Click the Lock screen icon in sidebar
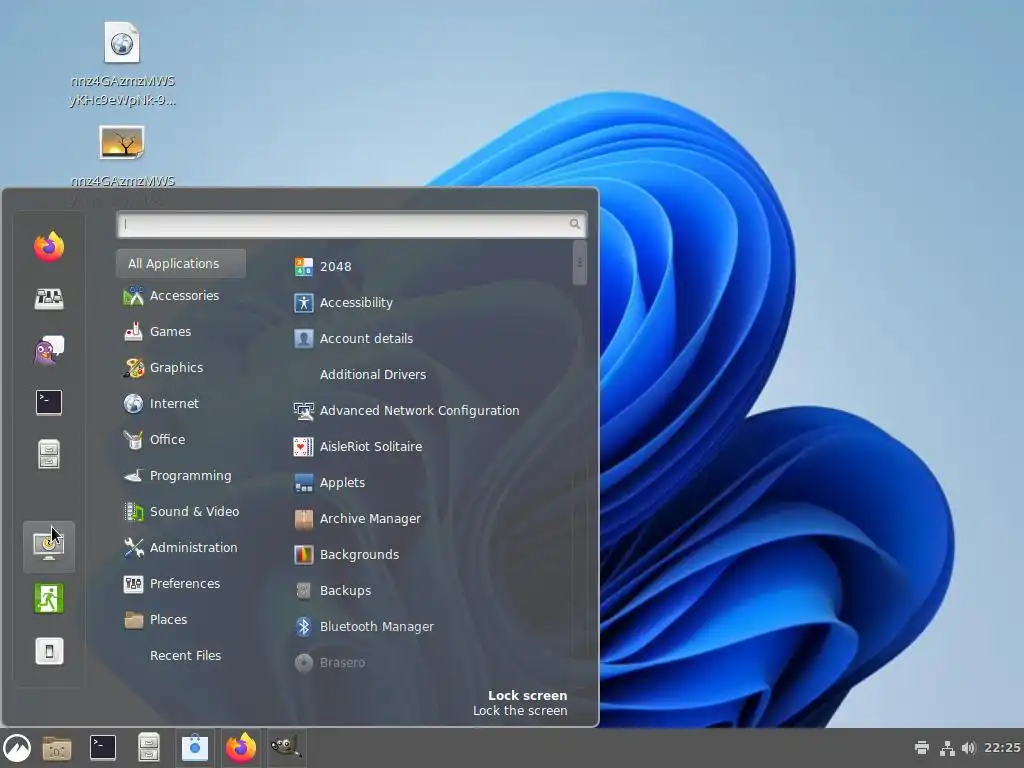The height and width of the screenshot is (768, 1024). [x=49, y=547]
